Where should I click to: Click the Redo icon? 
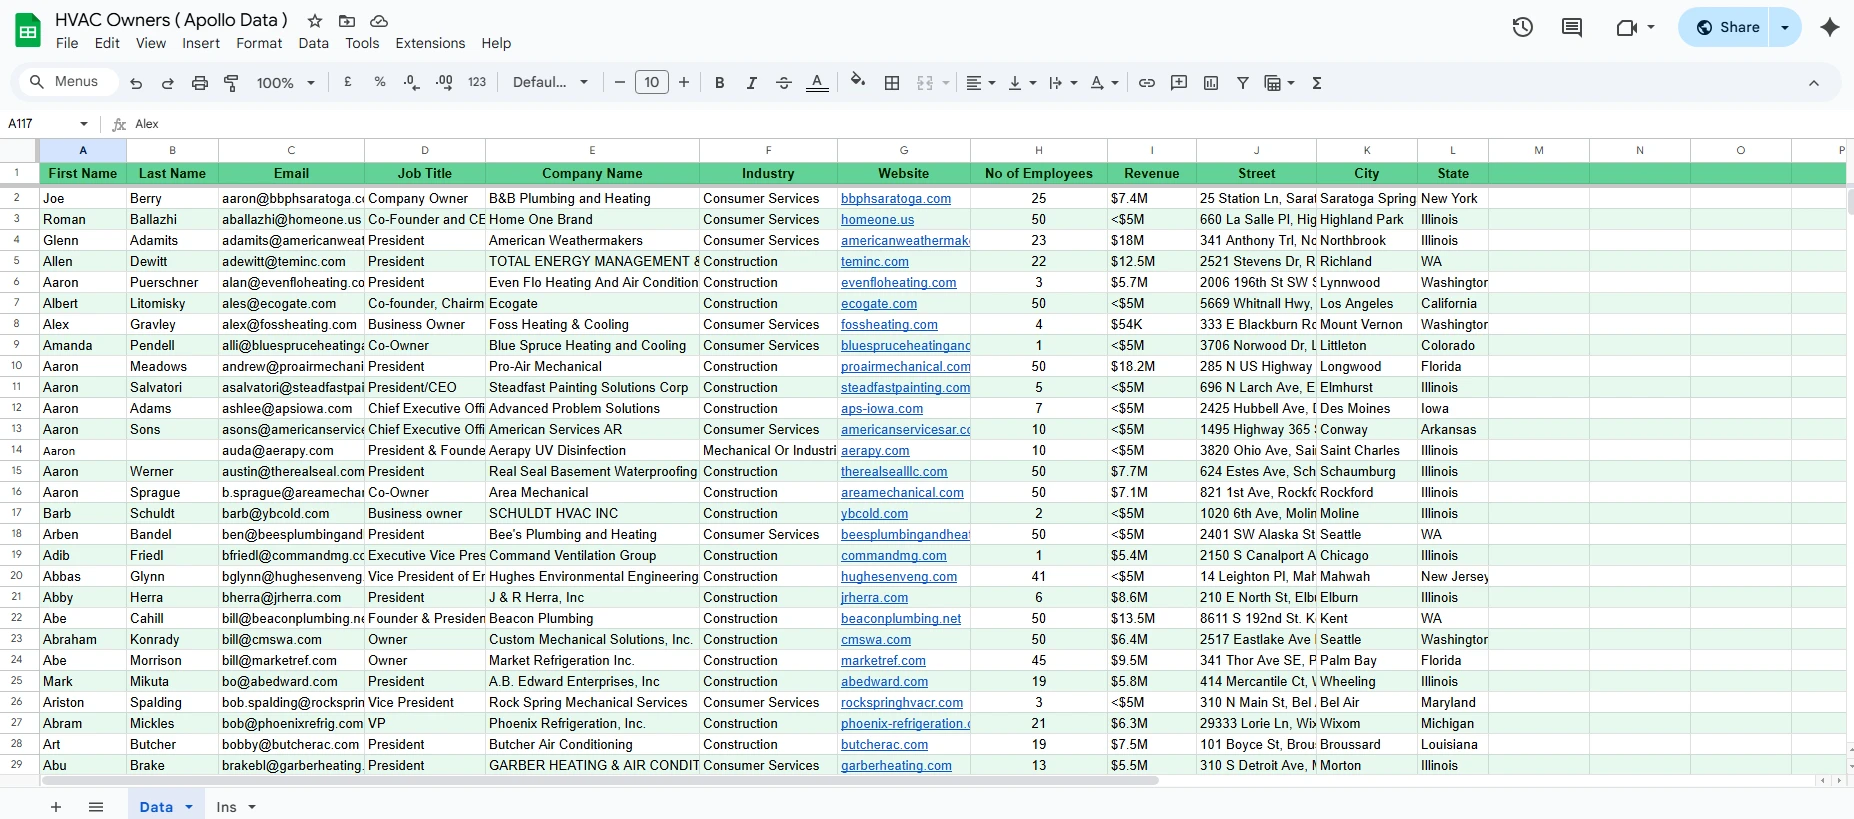168,83
